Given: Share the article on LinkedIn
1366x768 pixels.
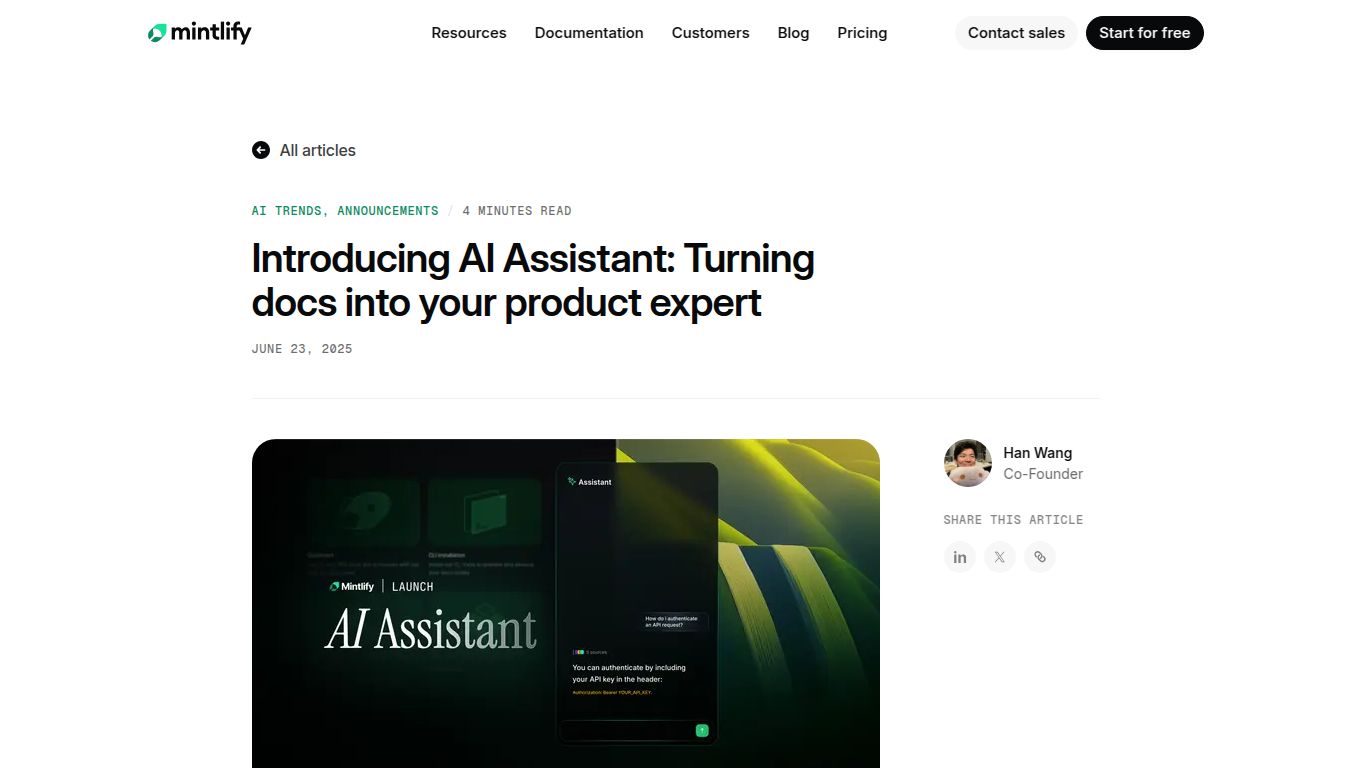Looking at the screenshot, I should pos(959,557).
